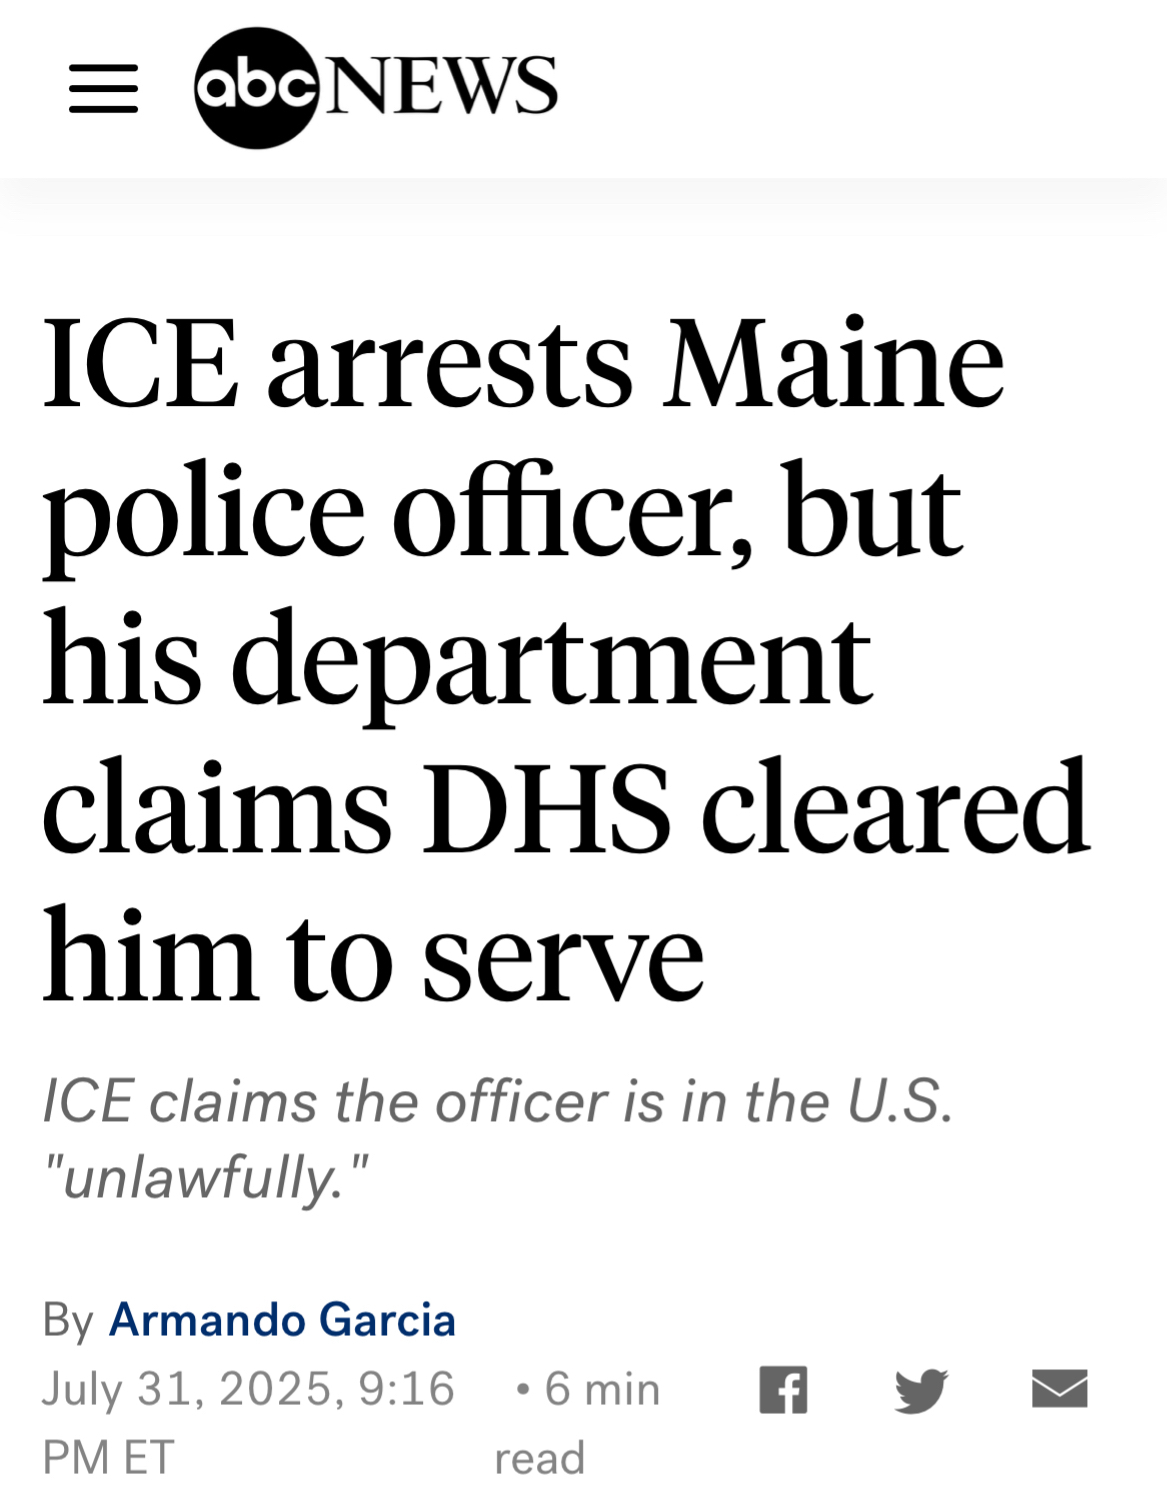The image size is (1170, 1494).
Task: Click the round abc logo
Action: pyautogui.click(x=256, y=88)
